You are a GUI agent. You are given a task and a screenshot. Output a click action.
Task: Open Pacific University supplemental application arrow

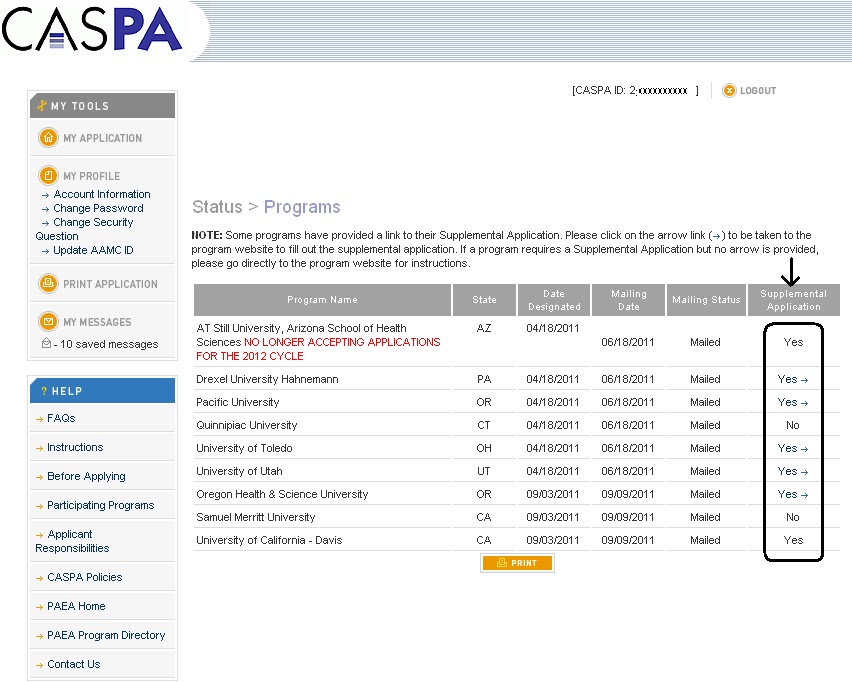[x=804, y=403]
